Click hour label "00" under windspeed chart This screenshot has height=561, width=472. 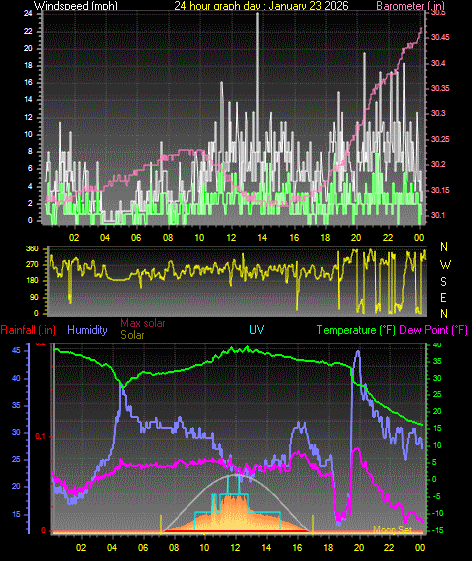(419, 238)
